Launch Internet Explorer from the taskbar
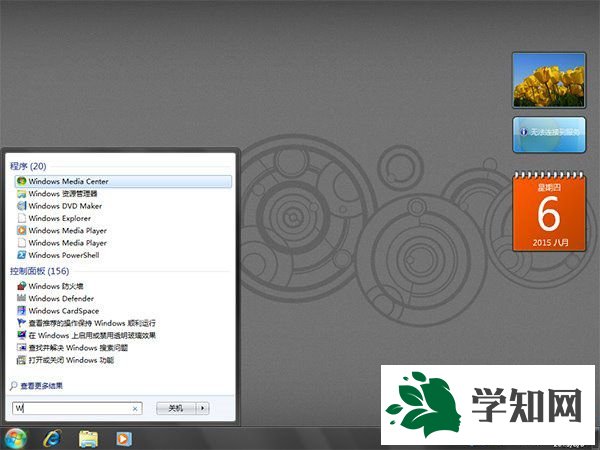 coord(52,439)
